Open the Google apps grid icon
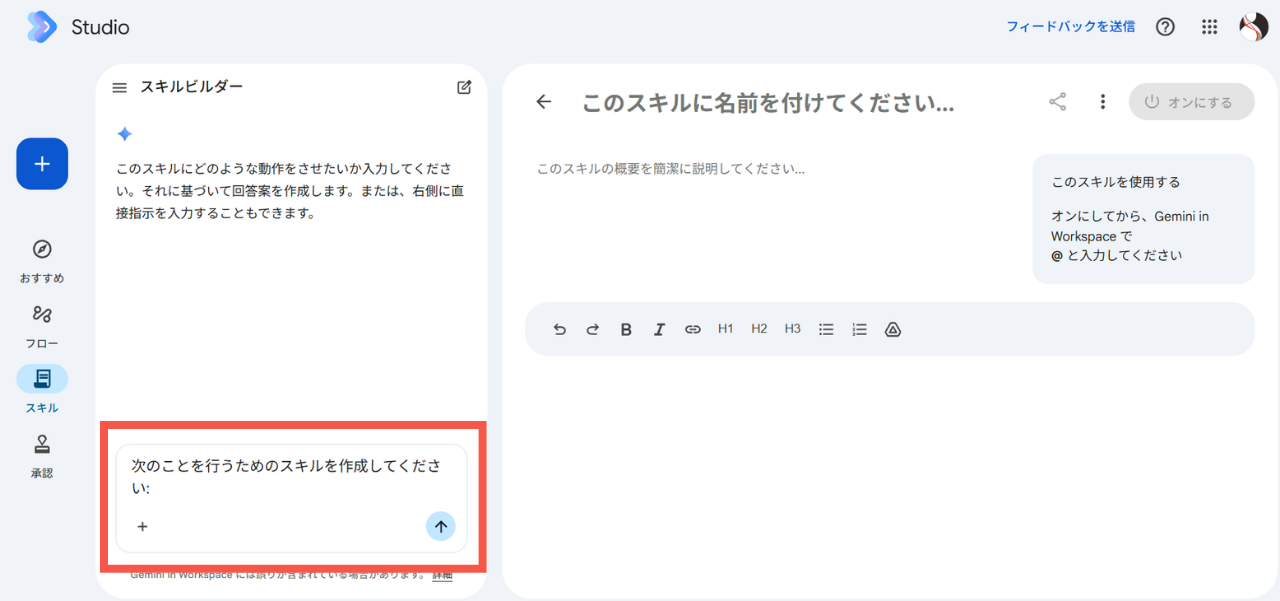1280x601 pixels. click(x=1210, y=27)
